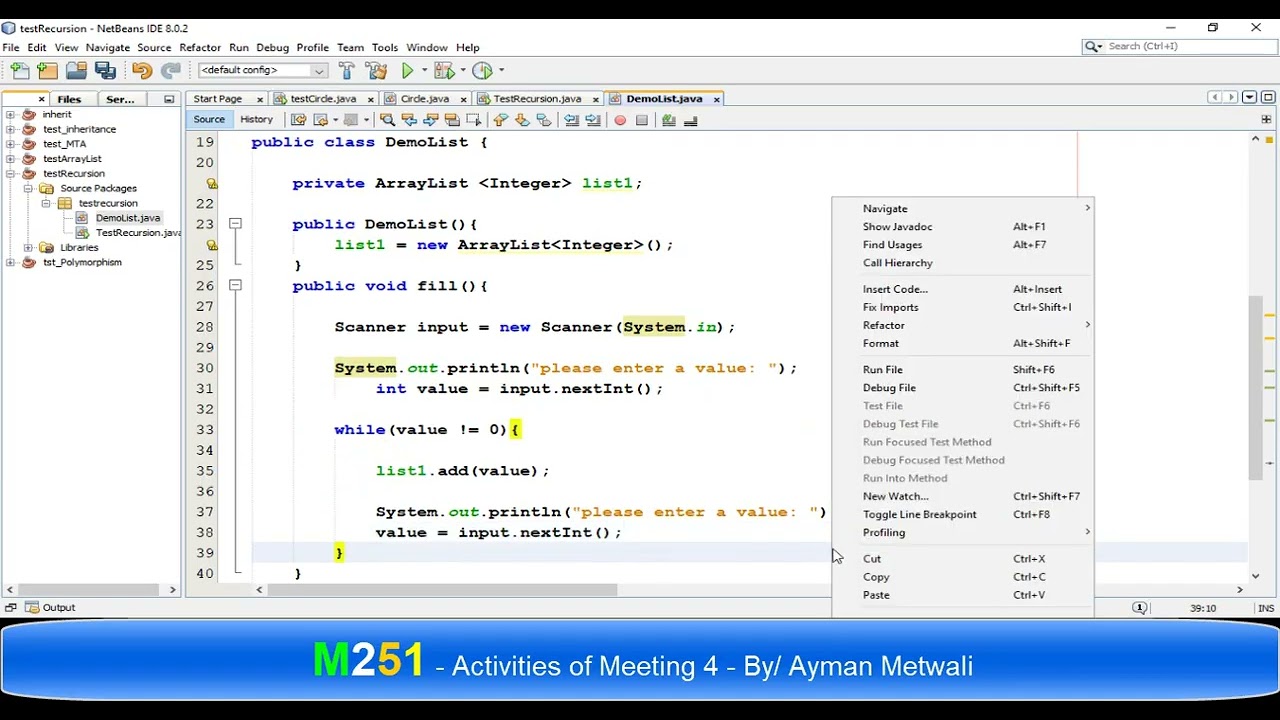Click the New File toolbar icon
1280x720 pixels.
click(19, 70)
